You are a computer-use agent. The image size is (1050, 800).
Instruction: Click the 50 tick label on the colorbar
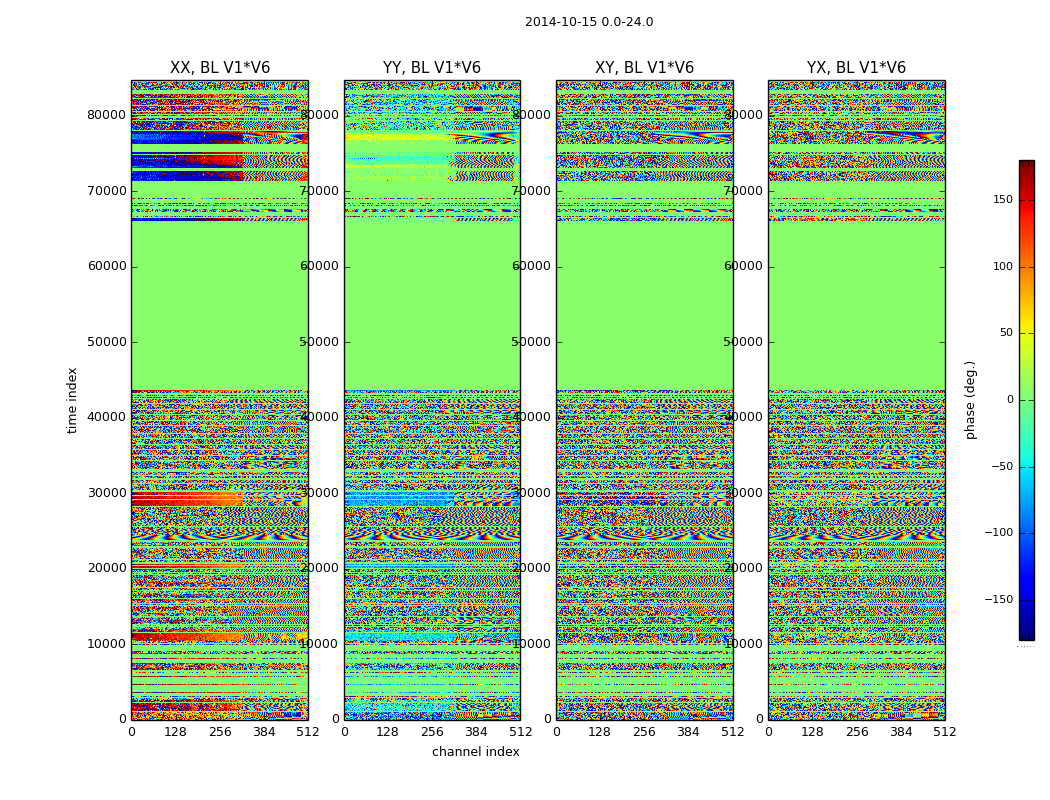point(1006,333)
